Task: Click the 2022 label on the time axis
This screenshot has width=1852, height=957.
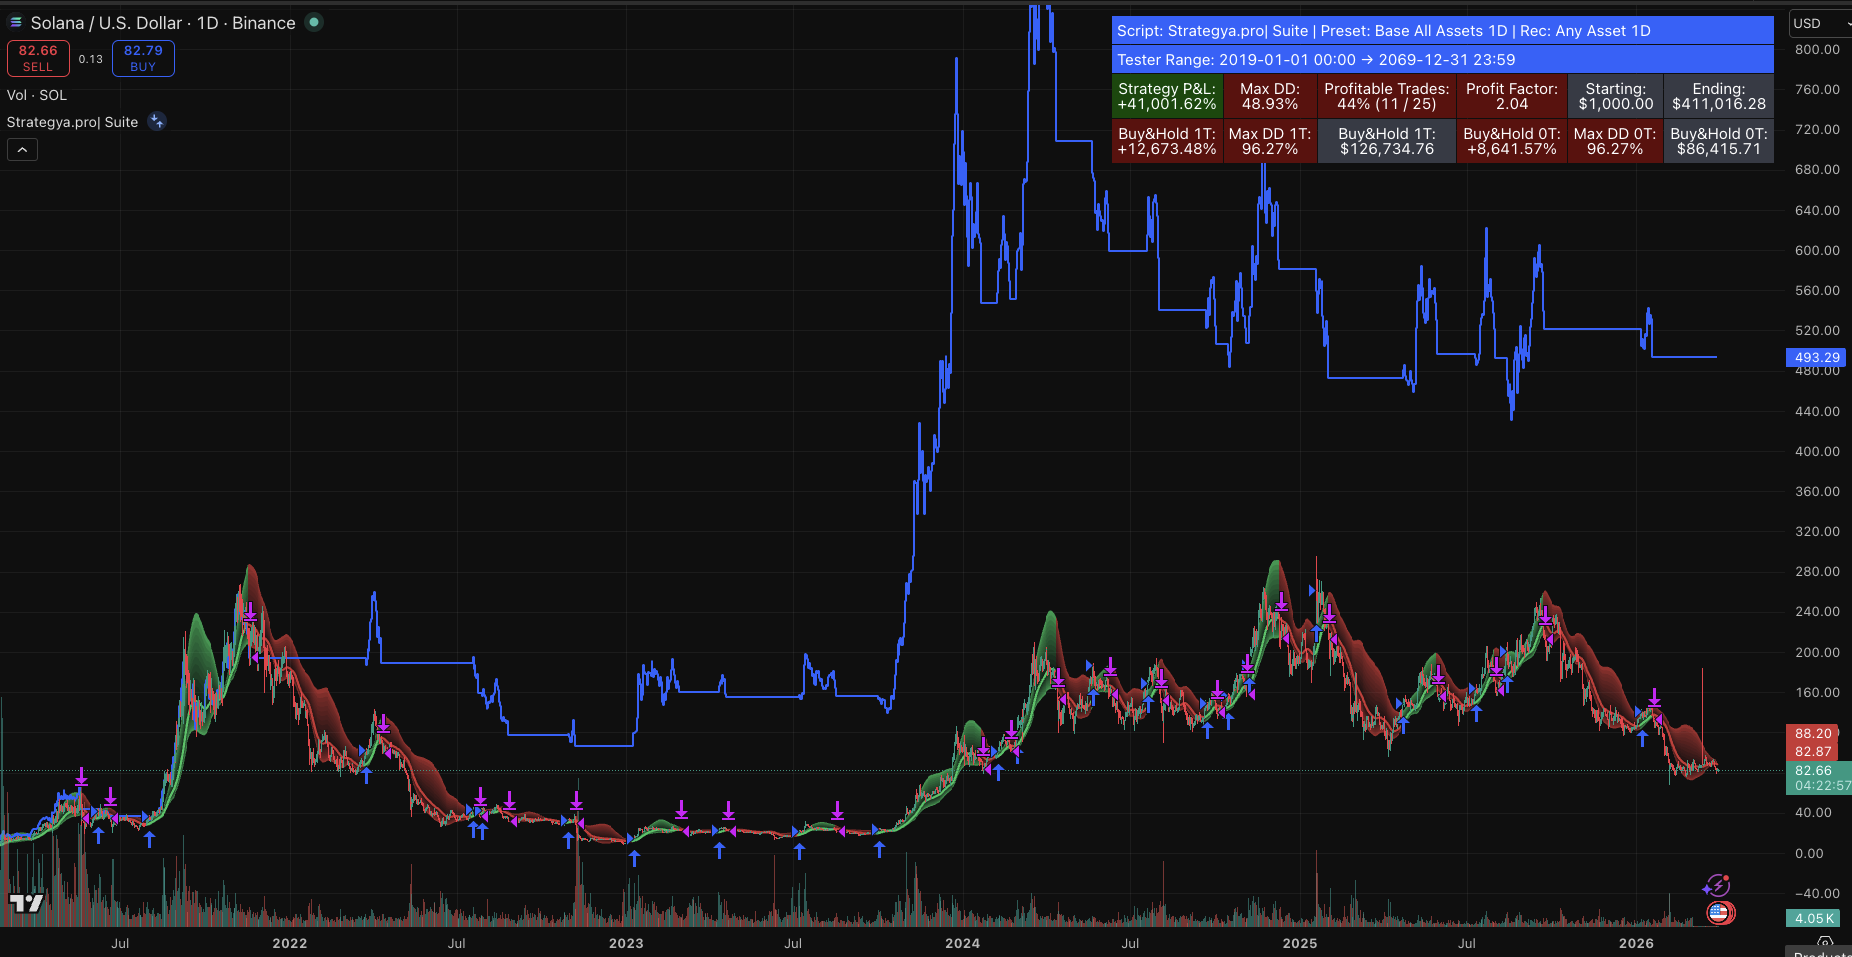Action: [x=290, y=943]
